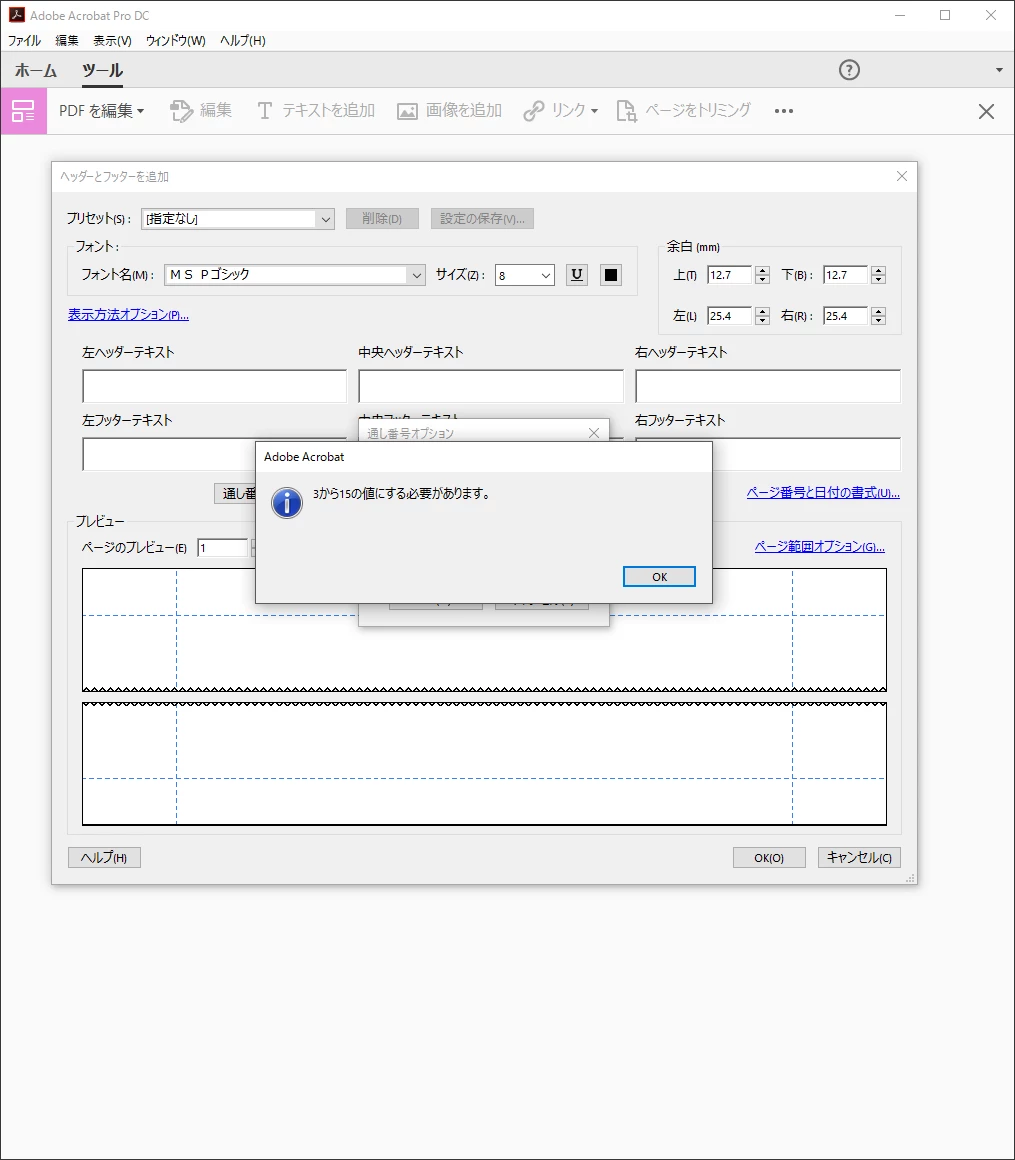Click the 左 margin input field
Viewport: 1015px width, 1160px height.
point(729,316)
